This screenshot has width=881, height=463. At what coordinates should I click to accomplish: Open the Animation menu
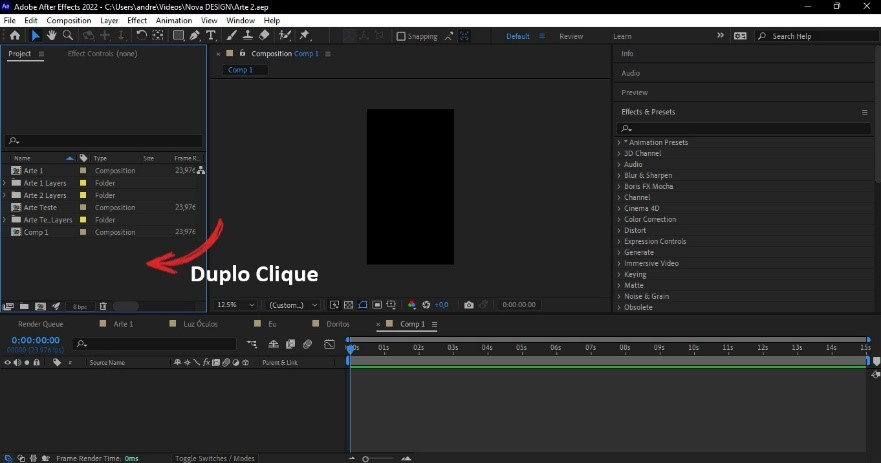174,20
